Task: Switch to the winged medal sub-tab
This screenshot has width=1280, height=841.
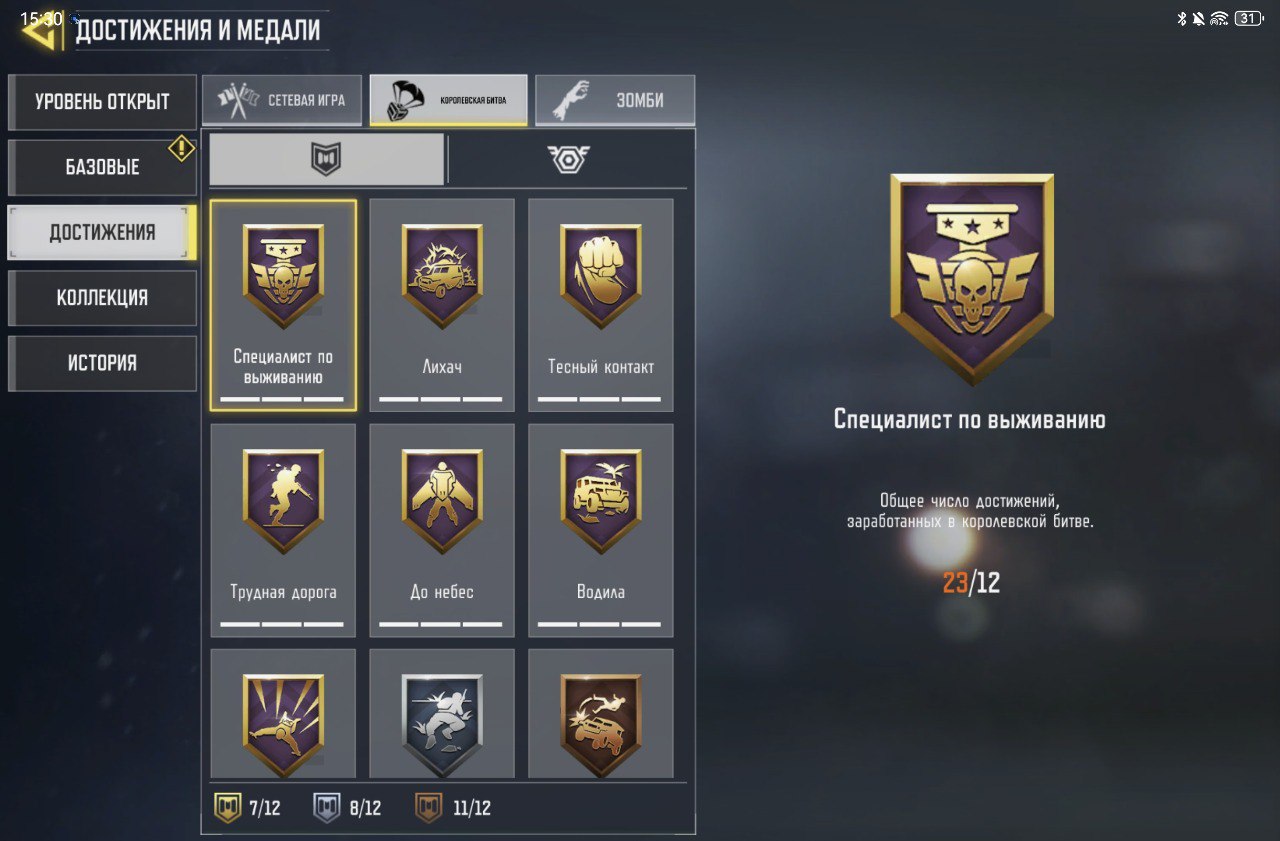Action: click(568, 159)
